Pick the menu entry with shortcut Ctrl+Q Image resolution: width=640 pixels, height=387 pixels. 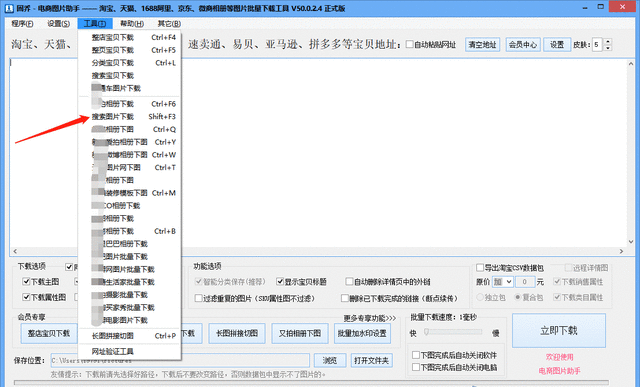pos(130,129)
